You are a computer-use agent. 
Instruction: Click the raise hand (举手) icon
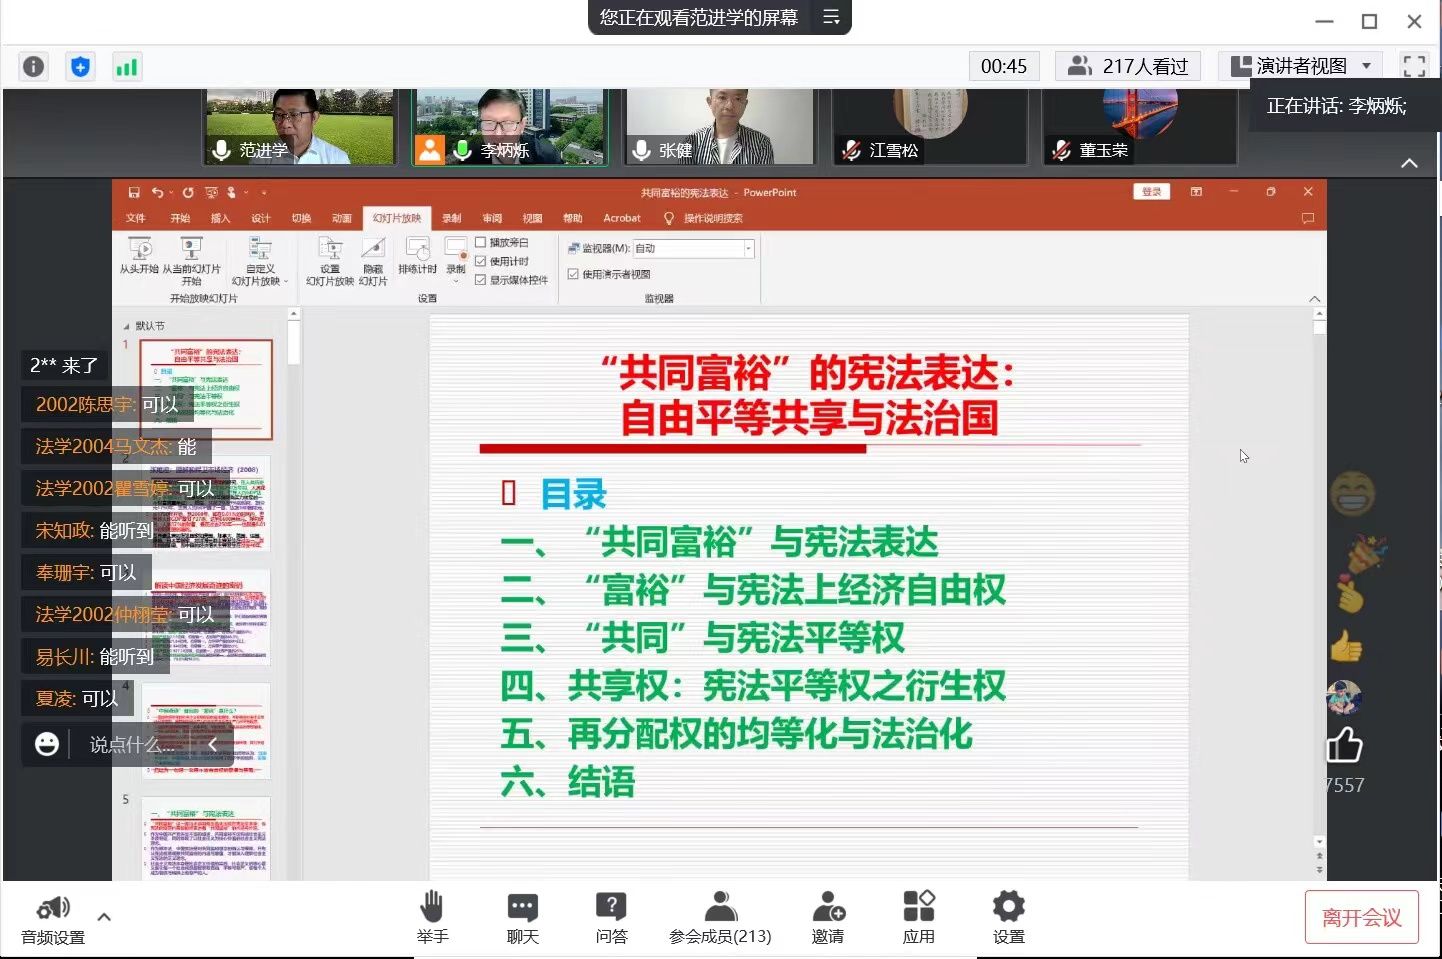(432, 915)
